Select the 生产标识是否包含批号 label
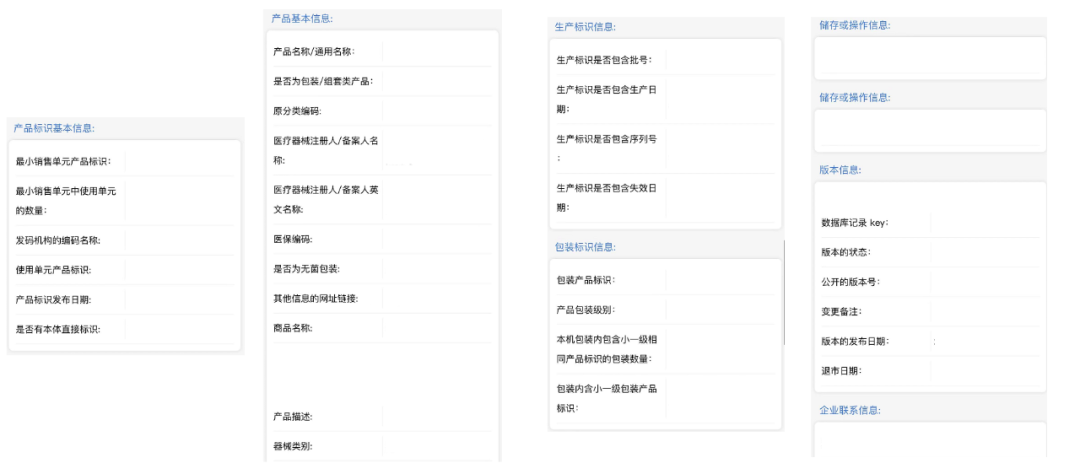The width and height of the screenshot is (1080, 474). click(604, 60)
